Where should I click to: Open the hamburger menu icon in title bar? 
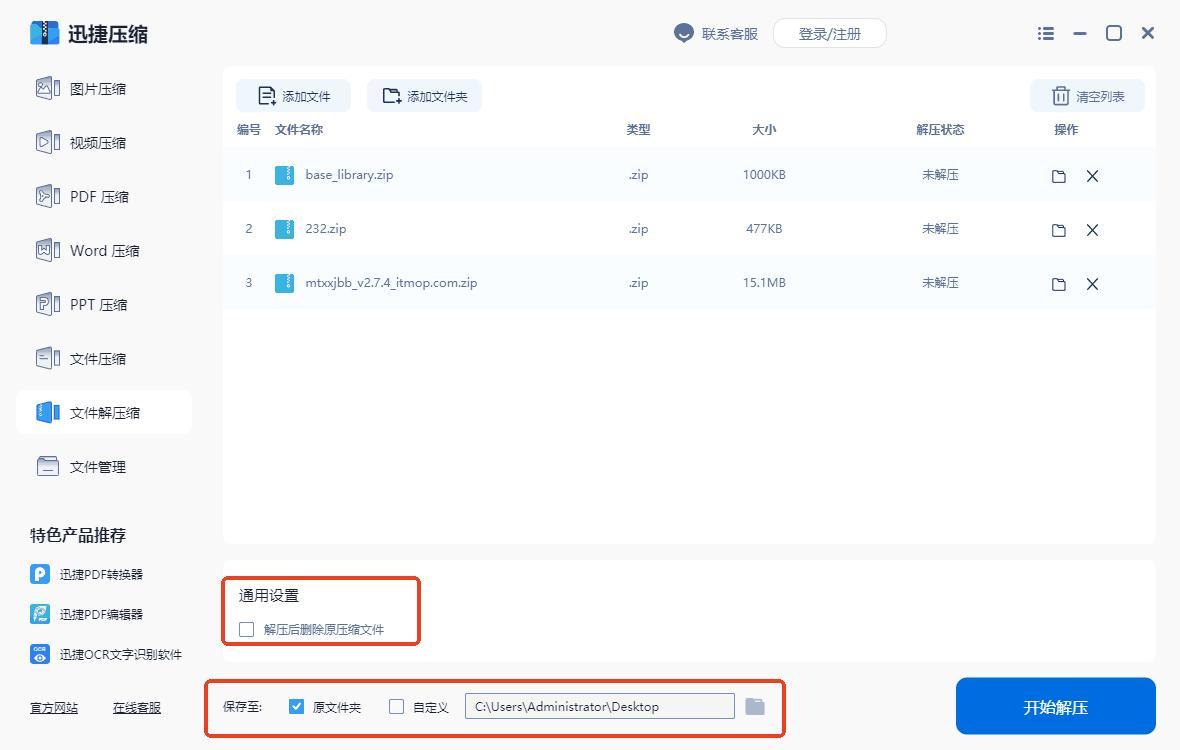click(x=1046, y=33)
